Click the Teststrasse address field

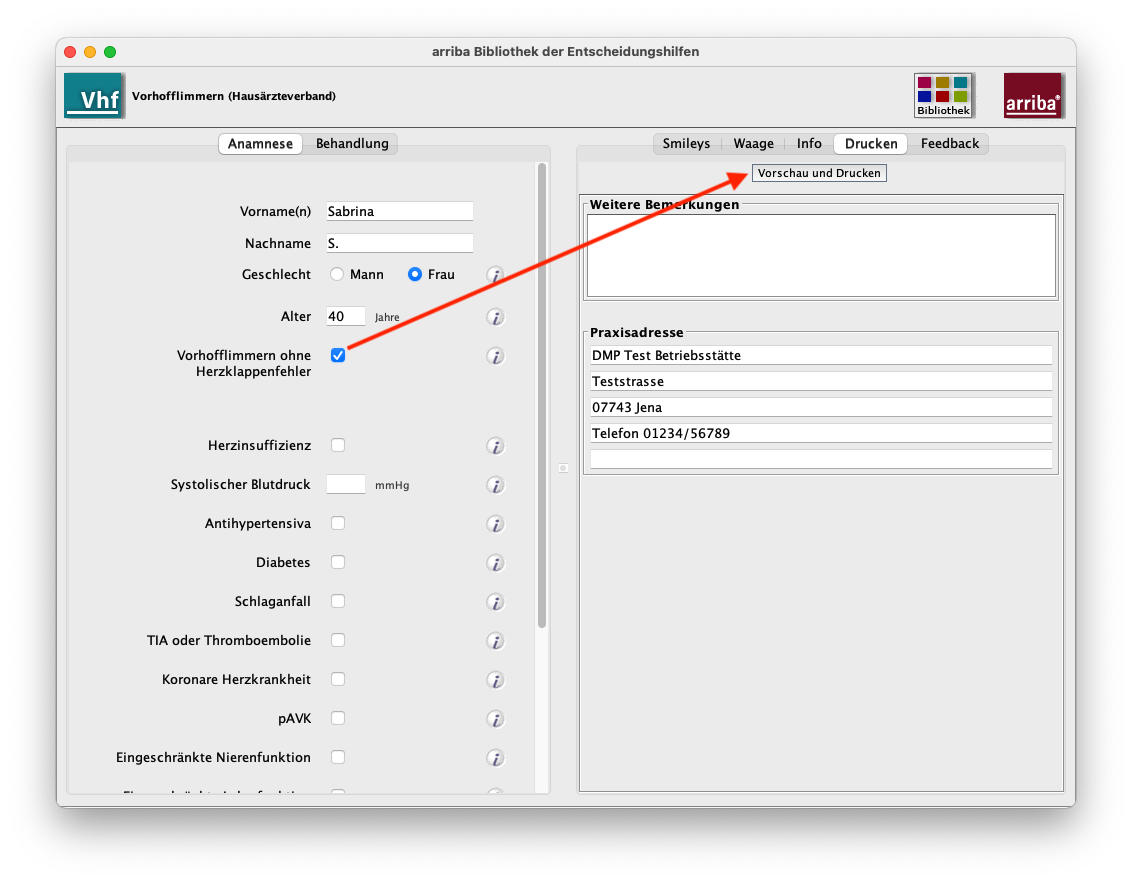click(822, 381)
